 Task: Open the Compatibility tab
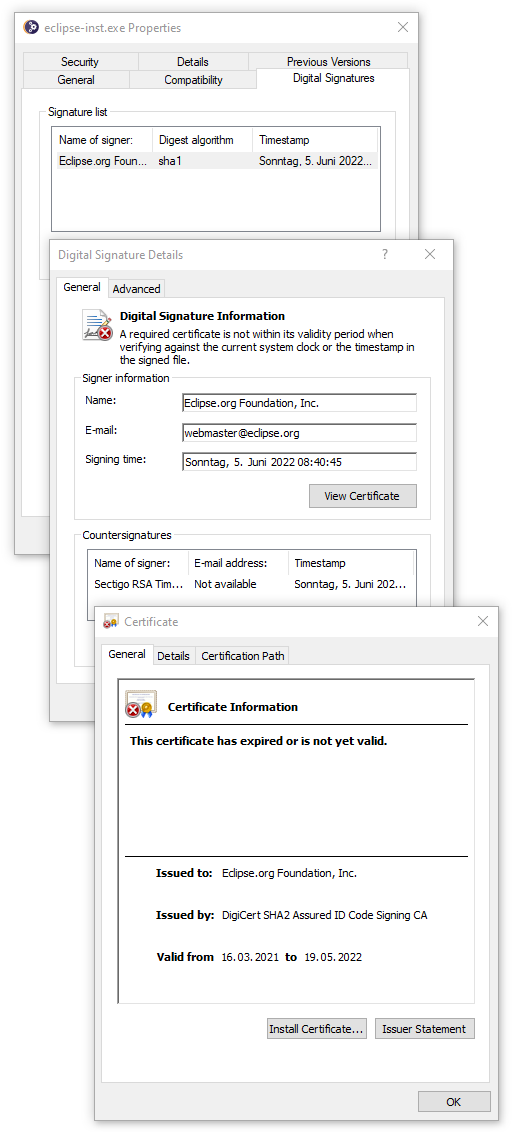coord(193,79)
